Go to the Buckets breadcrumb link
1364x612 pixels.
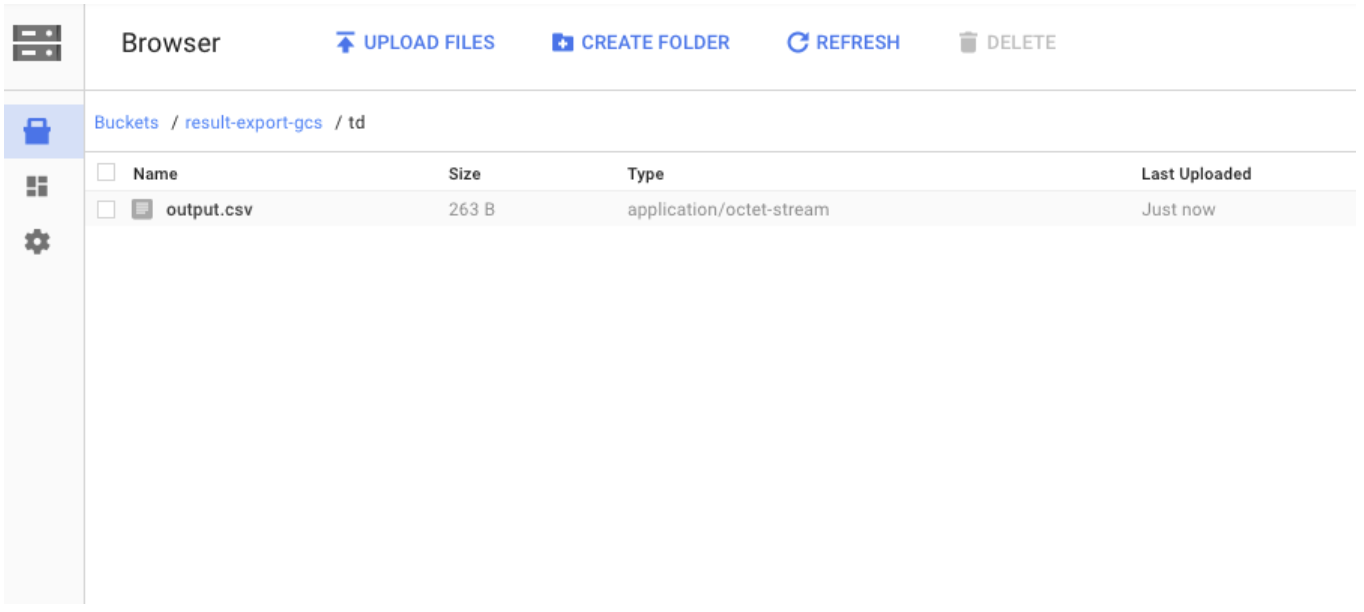pyautogui.click(x=126, y=123)
